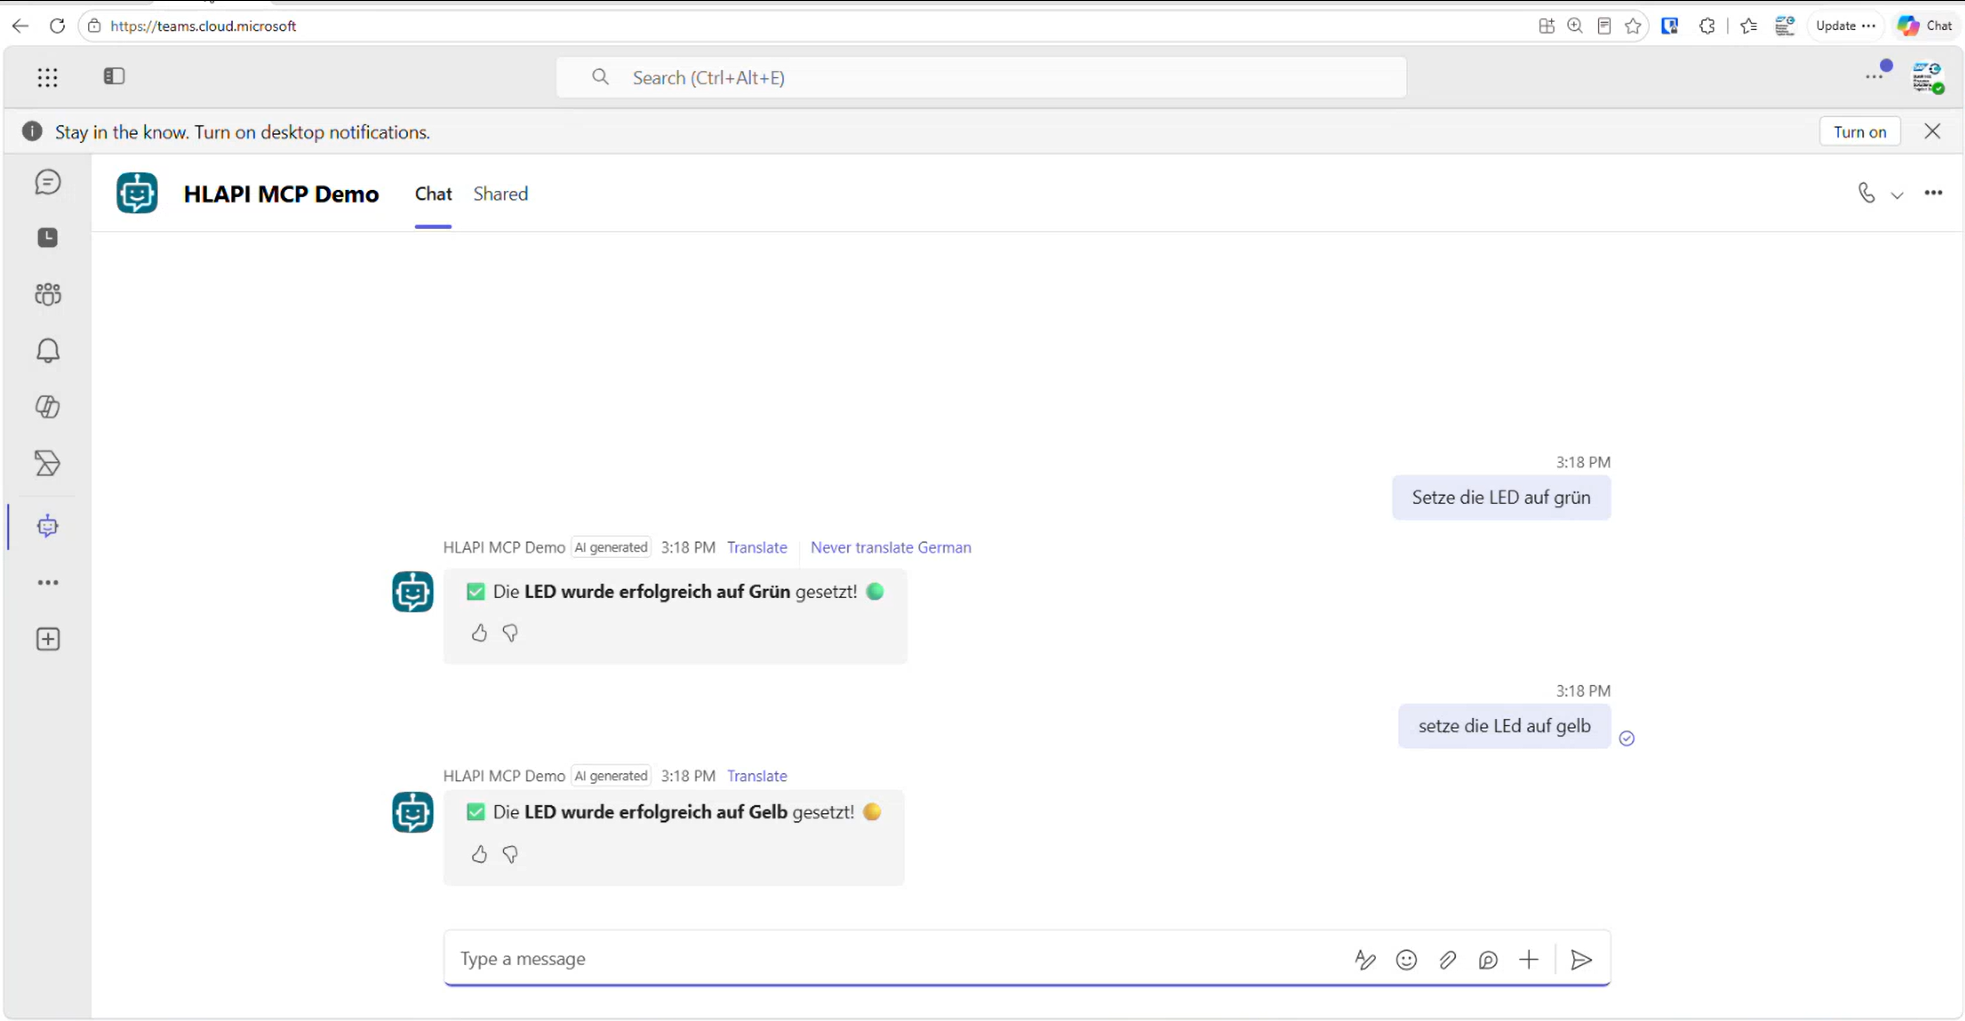1965x1021 pixels.
Task: Focus the Search box
Action: [x=981, y=77]
